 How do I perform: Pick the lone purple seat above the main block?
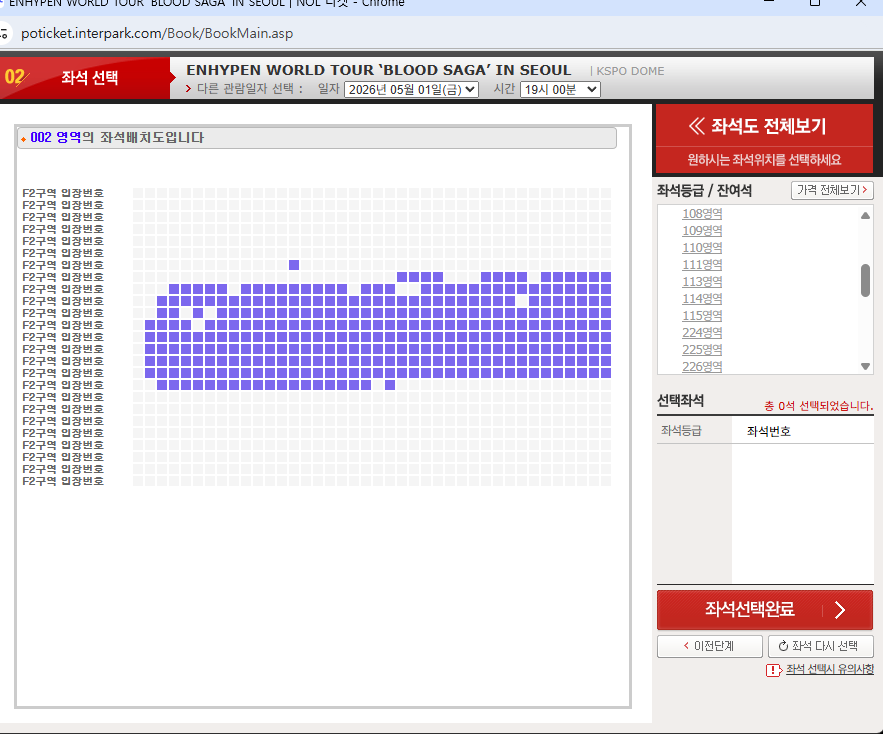[294, 265]
